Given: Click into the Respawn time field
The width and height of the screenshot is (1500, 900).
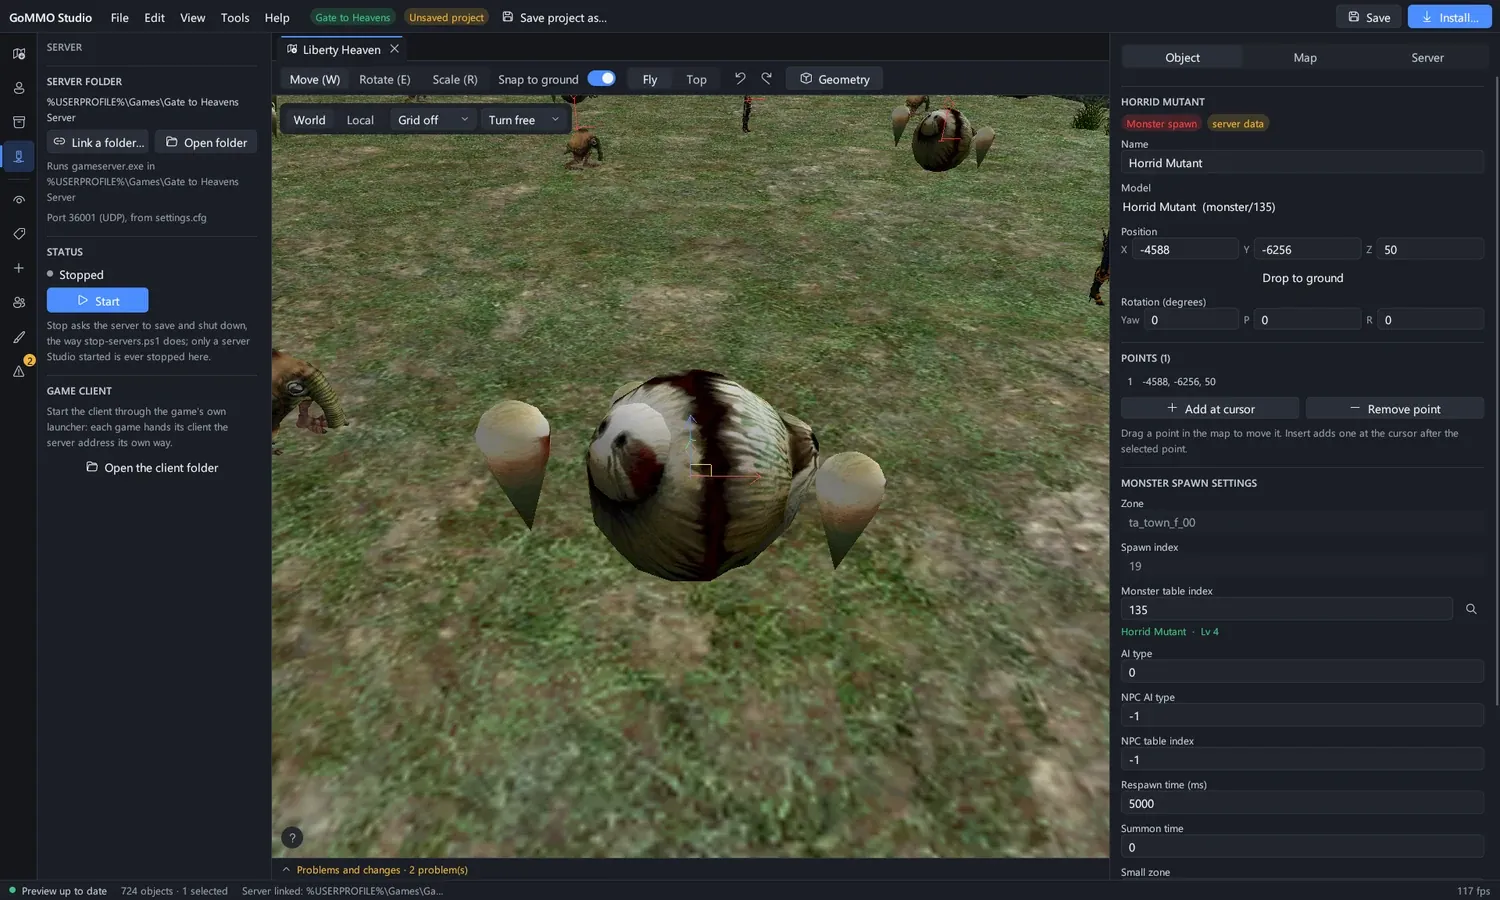Looking at the screenshot, I should coord(1302,803).
